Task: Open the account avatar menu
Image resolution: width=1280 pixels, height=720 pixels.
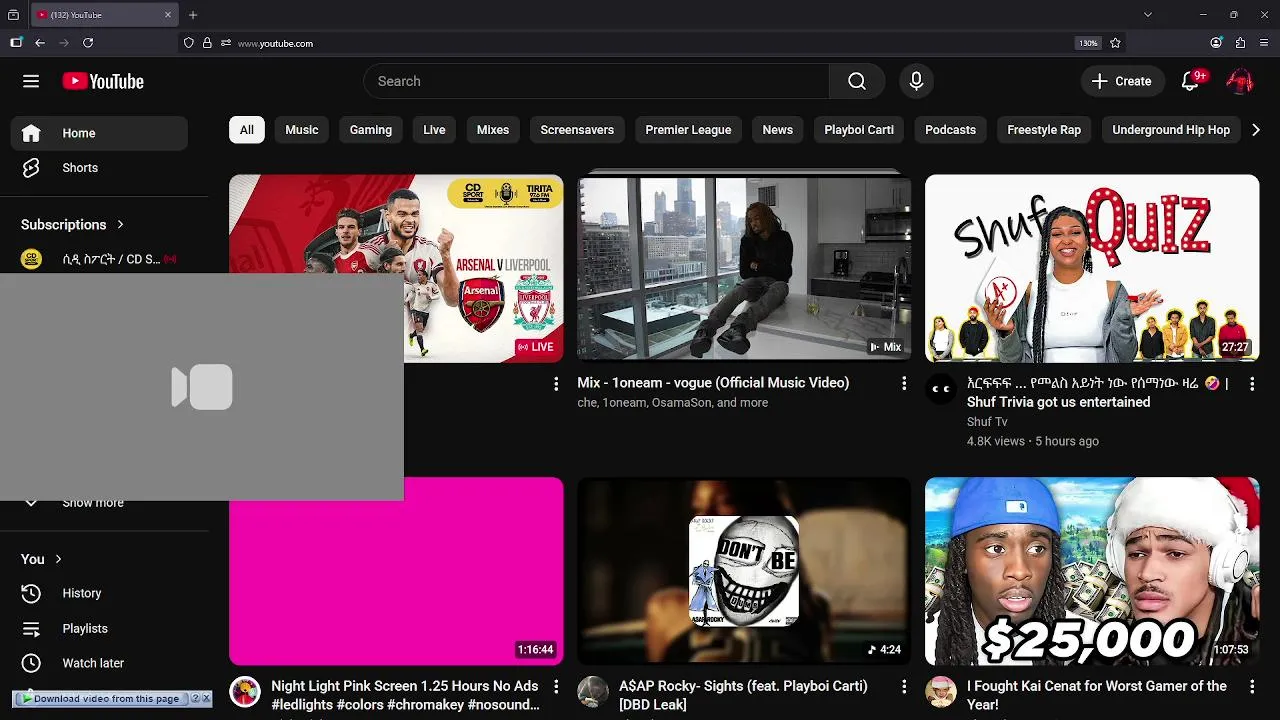Action: tap(1240, 81)
